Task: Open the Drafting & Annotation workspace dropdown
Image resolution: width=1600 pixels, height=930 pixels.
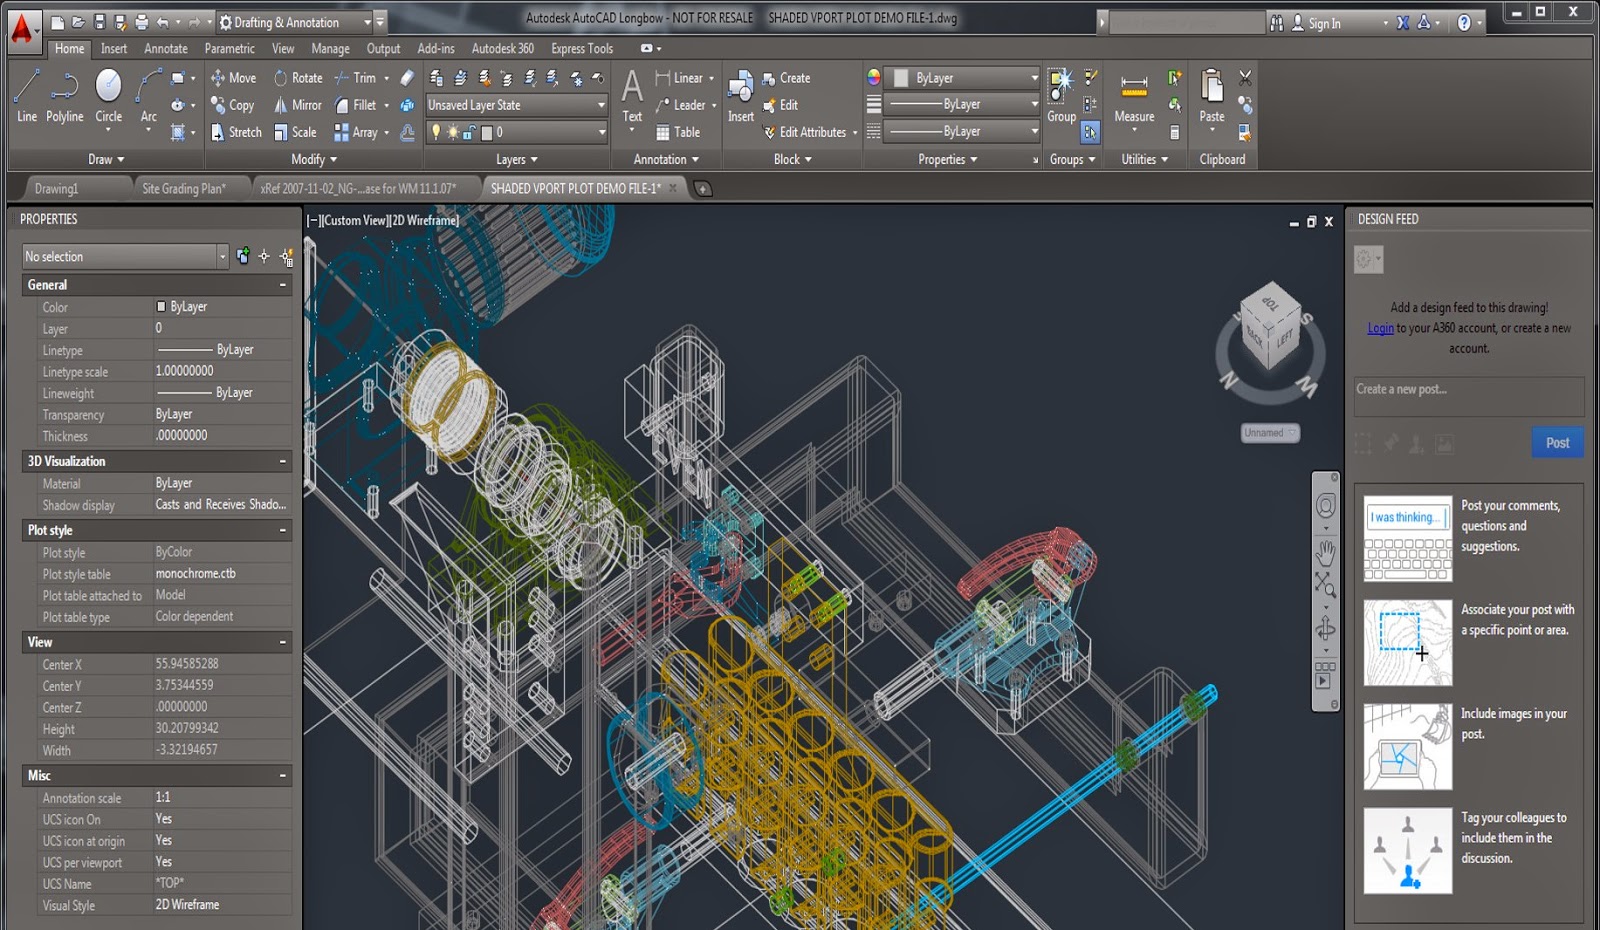Action: click(x=294, y=22)
